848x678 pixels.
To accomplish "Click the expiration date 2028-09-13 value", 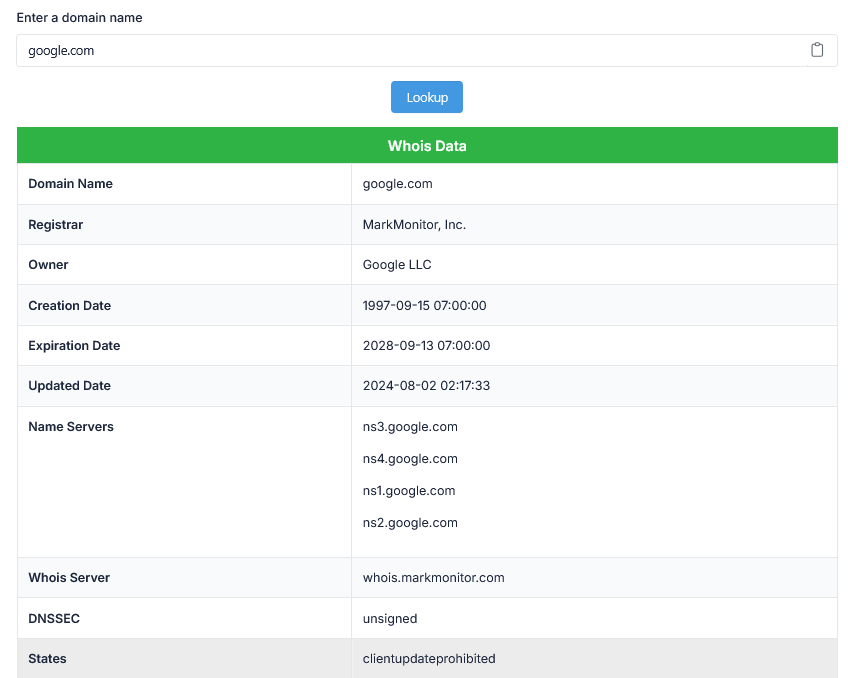I will point(426,345).
